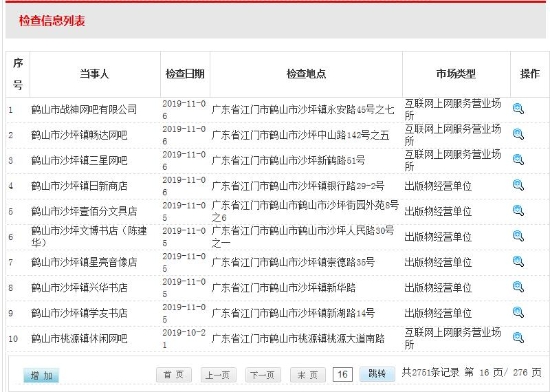
Task: Click address 沙坪镇永安路45号之七
Action: pyautogui.click(x=346, y=109)
